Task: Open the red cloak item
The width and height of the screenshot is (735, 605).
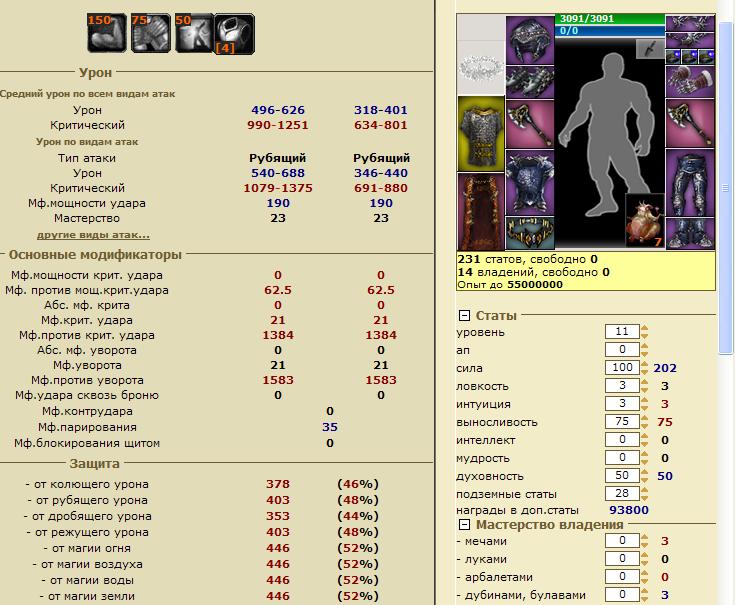Action: [x=480, y=211]
